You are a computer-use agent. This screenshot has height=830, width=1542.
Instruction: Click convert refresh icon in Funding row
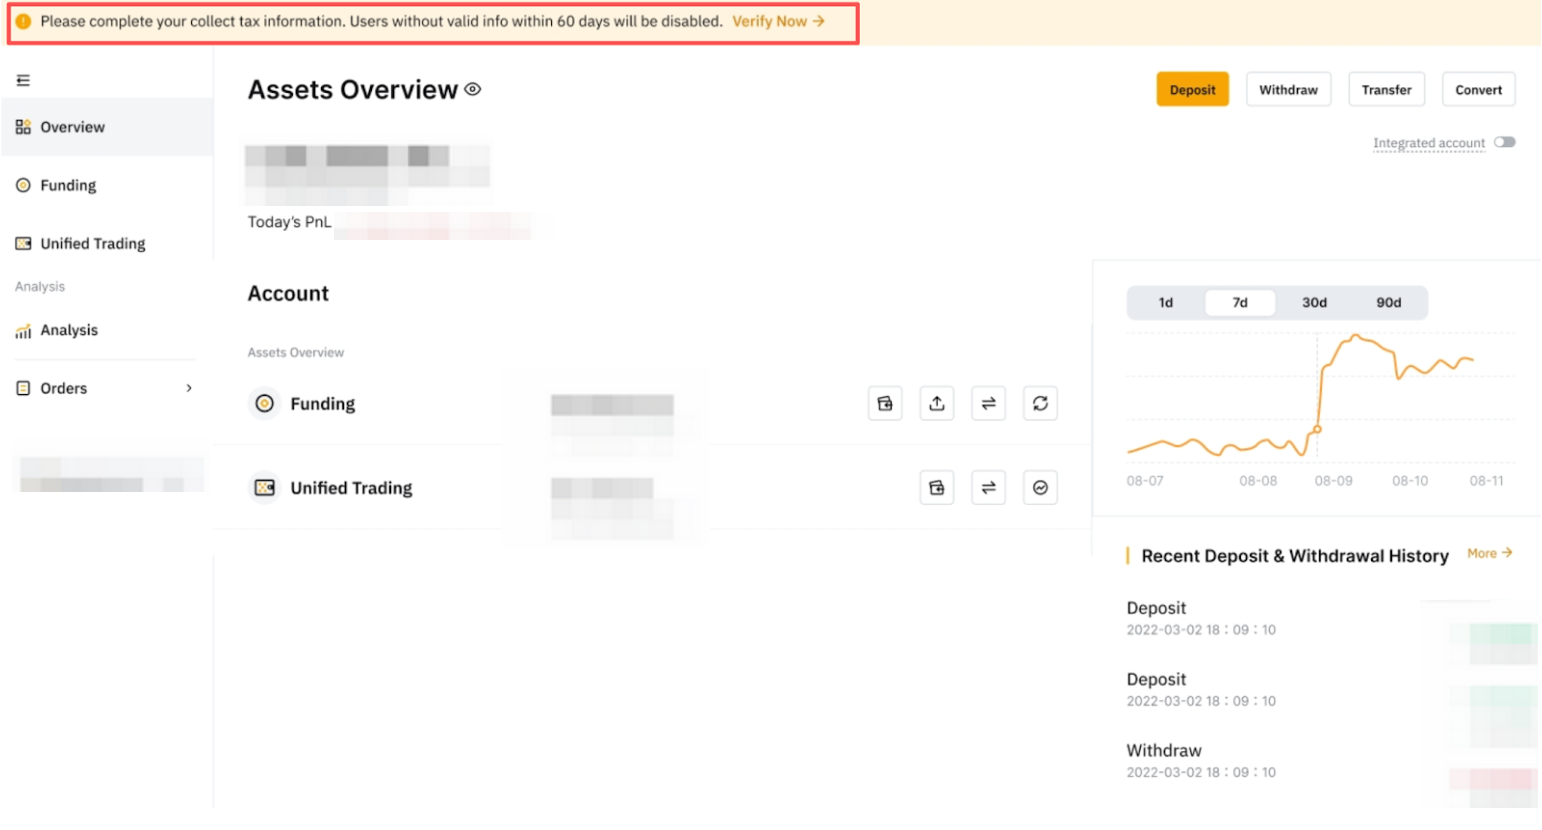click(x=1040, y=404)
